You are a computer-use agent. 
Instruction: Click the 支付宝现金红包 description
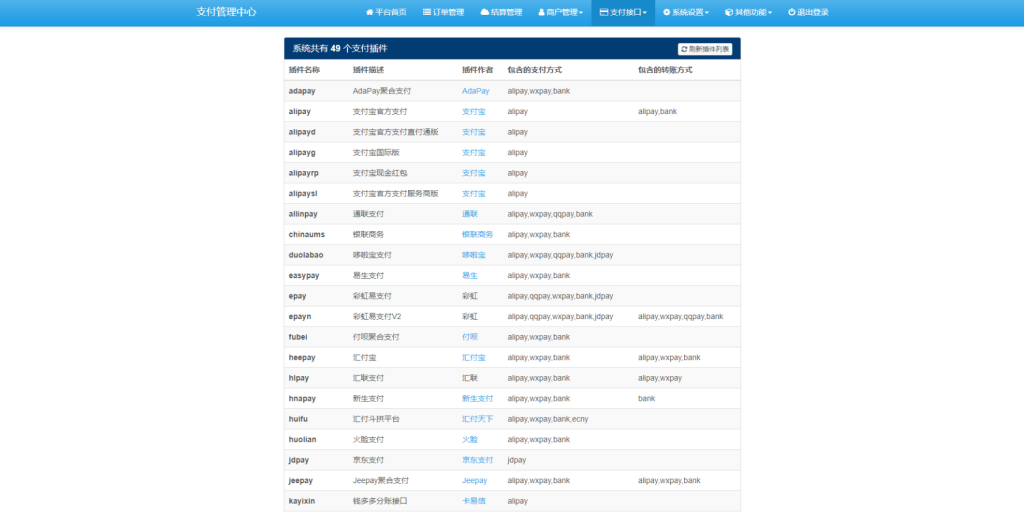coord(380,173)
